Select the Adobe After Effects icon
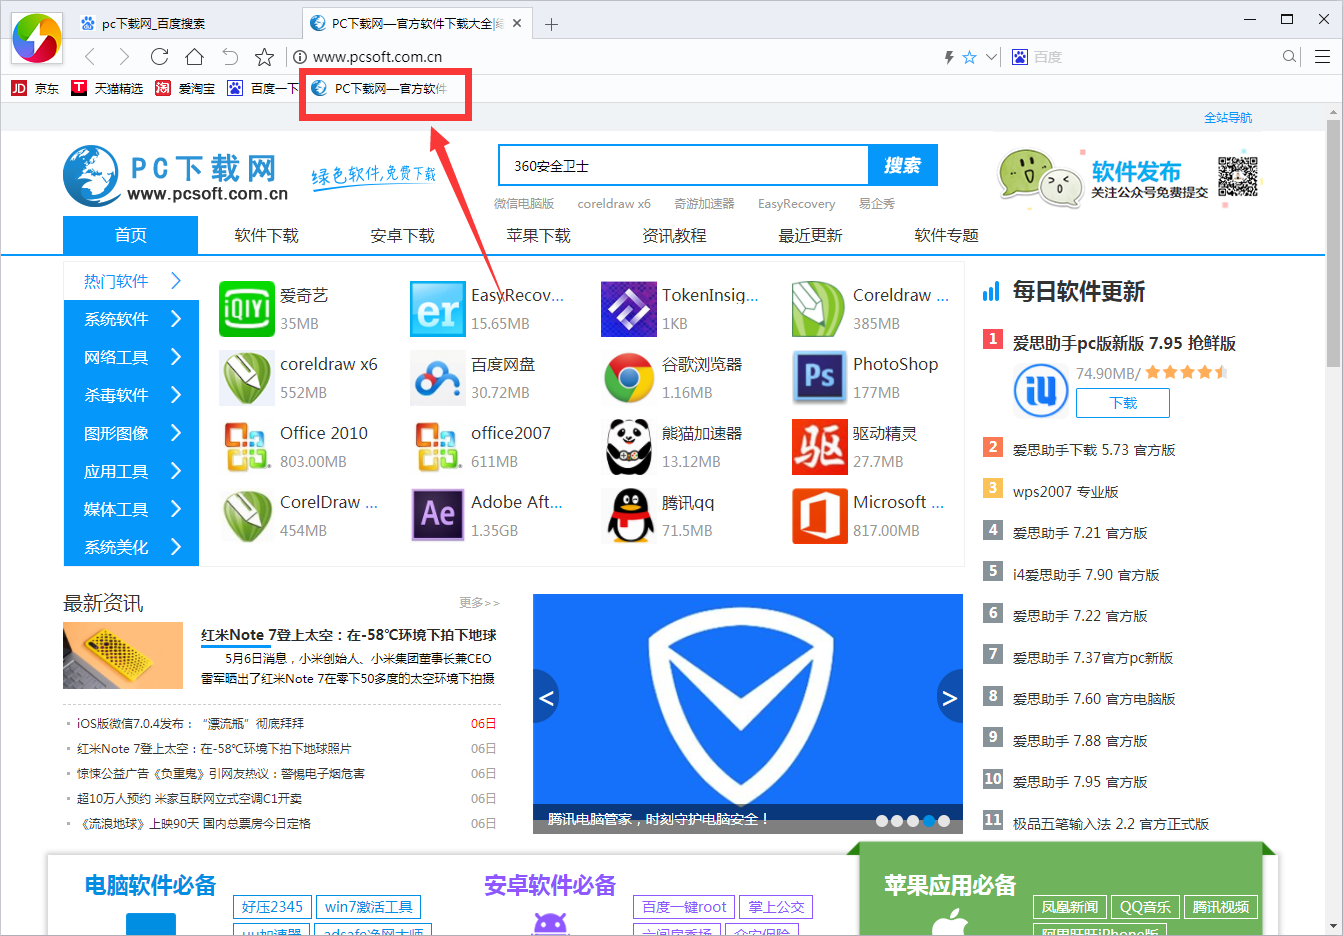The height and width of the screenshot is (936, 1343). pos(437,516)
